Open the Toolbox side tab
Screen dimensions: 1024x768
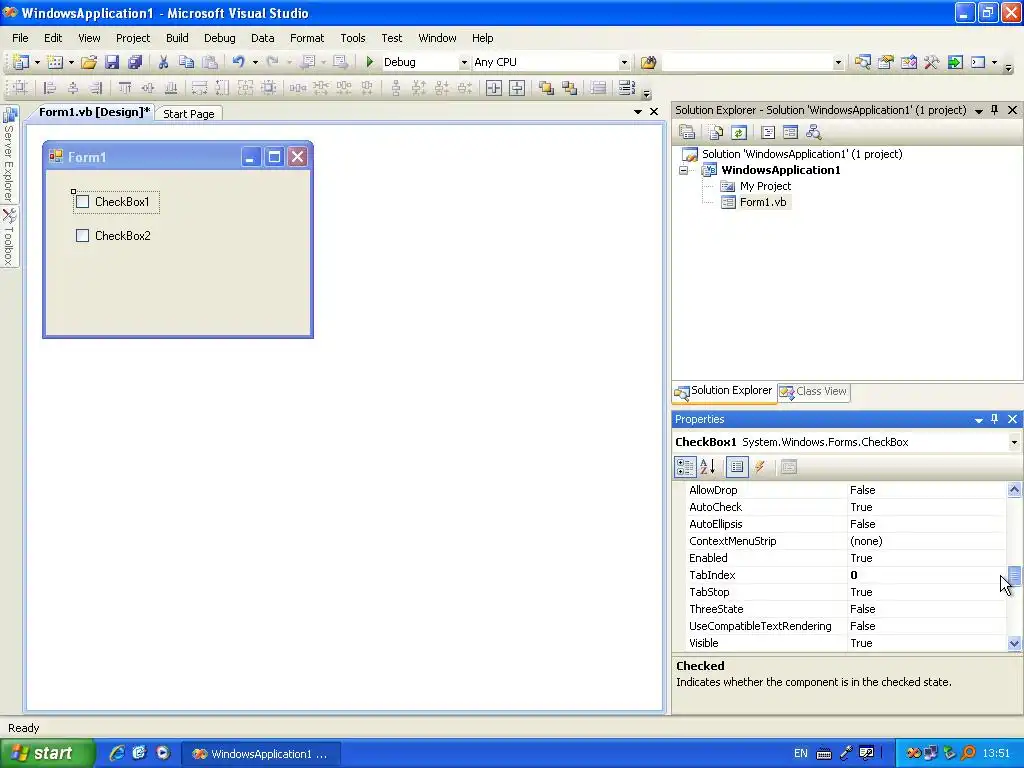pos(9,238)
